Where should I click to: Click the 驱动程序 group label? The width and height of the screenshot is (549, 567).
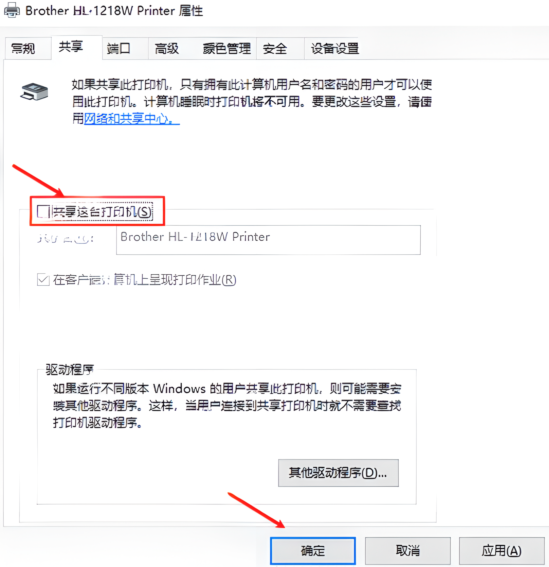(69, 370)
